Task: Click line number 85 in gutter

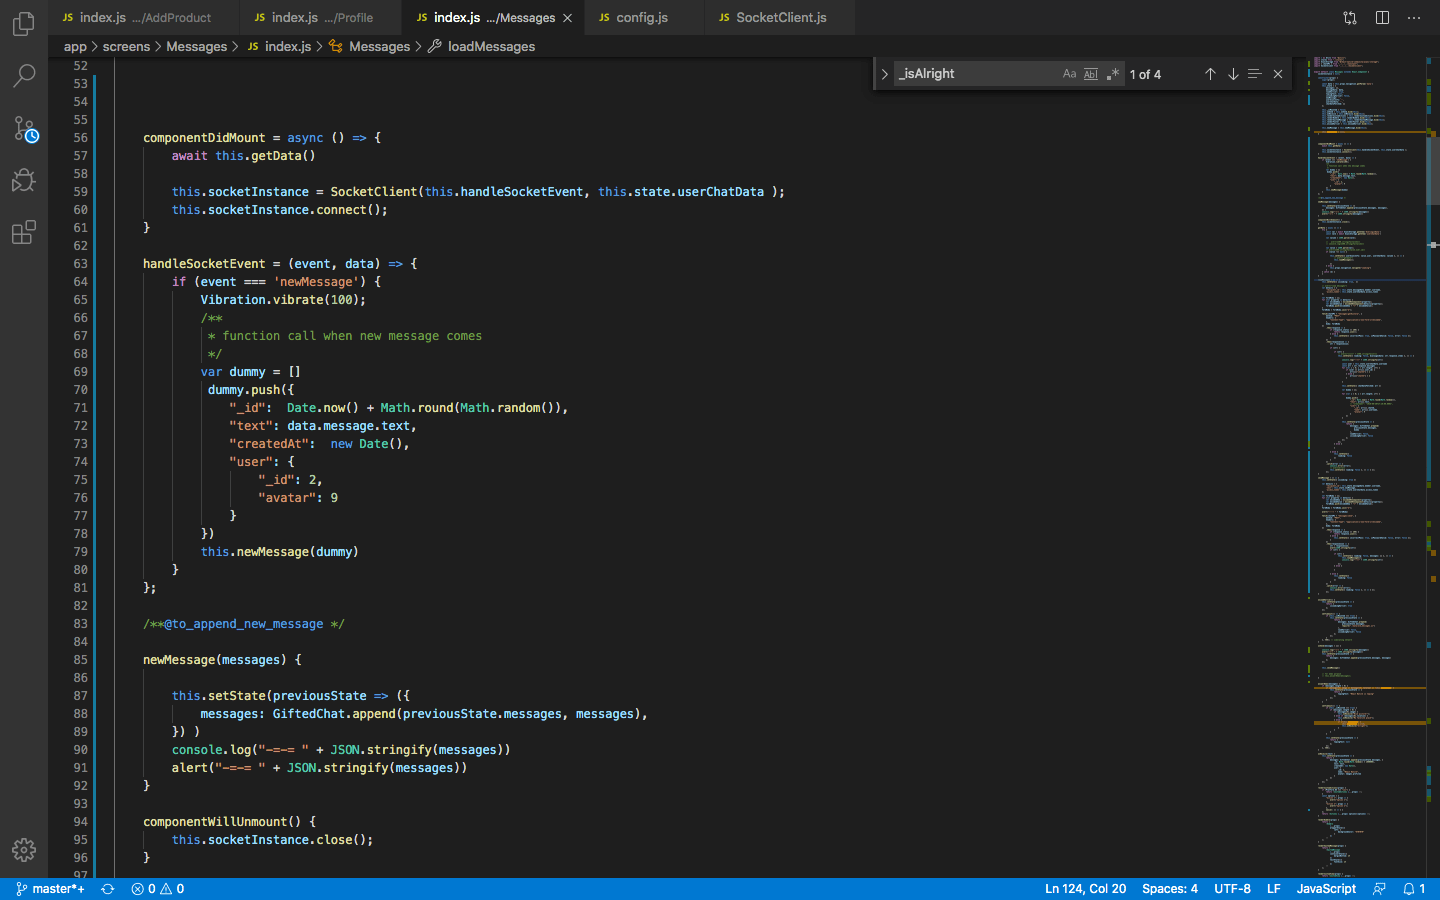Action: coord(80,660)
